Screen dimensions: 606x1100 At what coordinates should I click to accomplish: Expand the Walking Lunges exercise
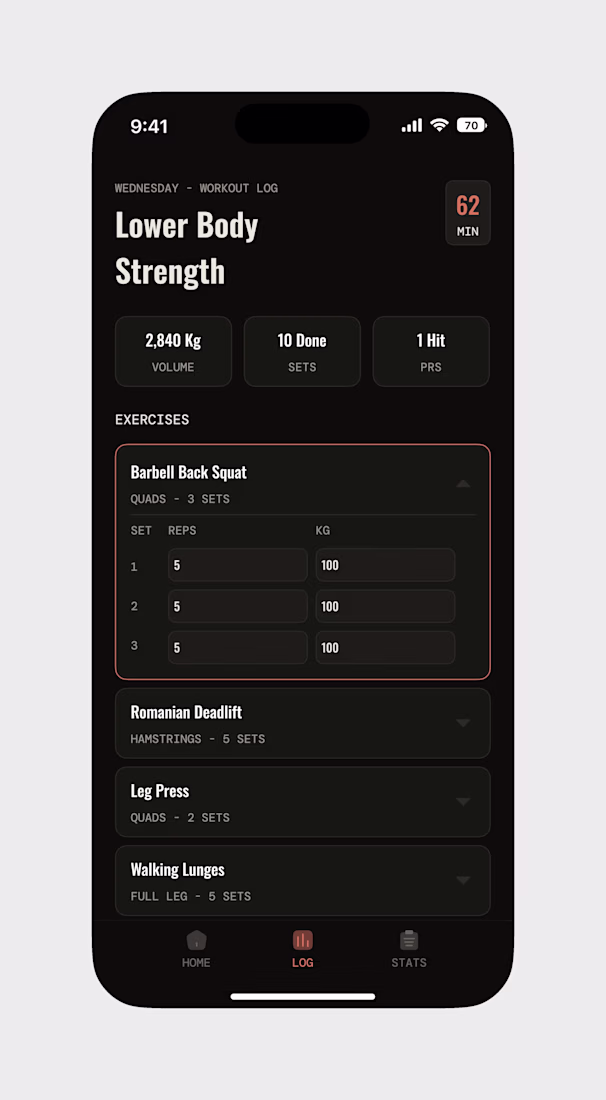(x=462, y=880)
